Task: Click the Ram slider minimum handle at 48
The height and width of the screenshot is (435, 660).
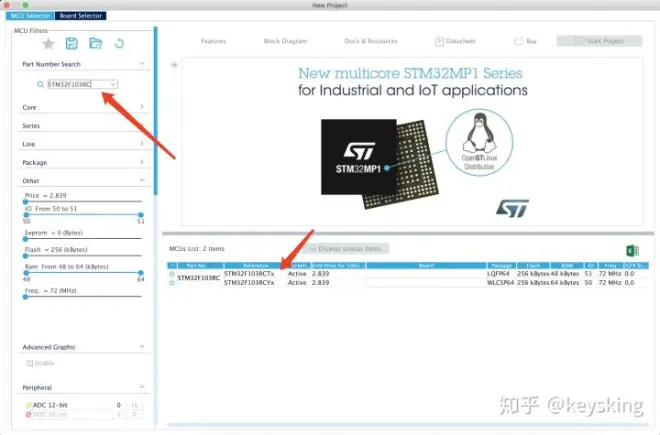Action: pyautogui.click(x=26, y=273)
